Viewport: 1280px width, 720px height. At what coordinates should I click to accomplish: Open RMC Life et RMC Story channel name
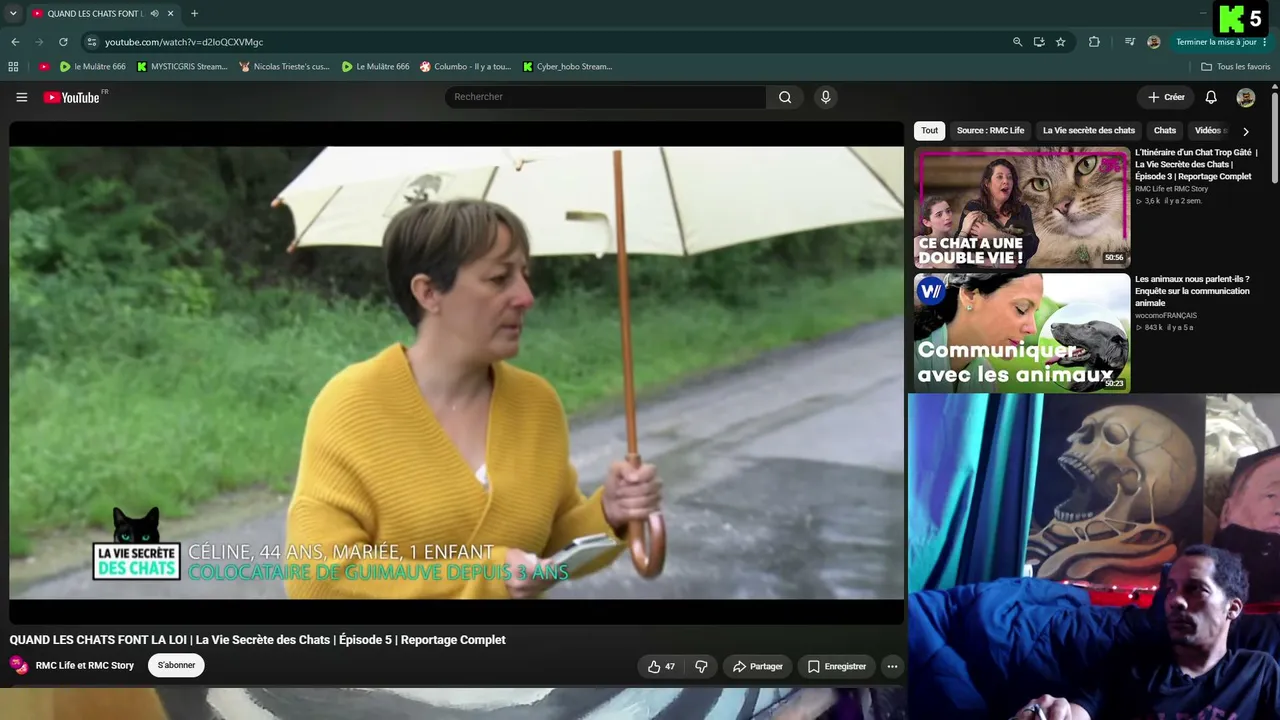(85, 666)
